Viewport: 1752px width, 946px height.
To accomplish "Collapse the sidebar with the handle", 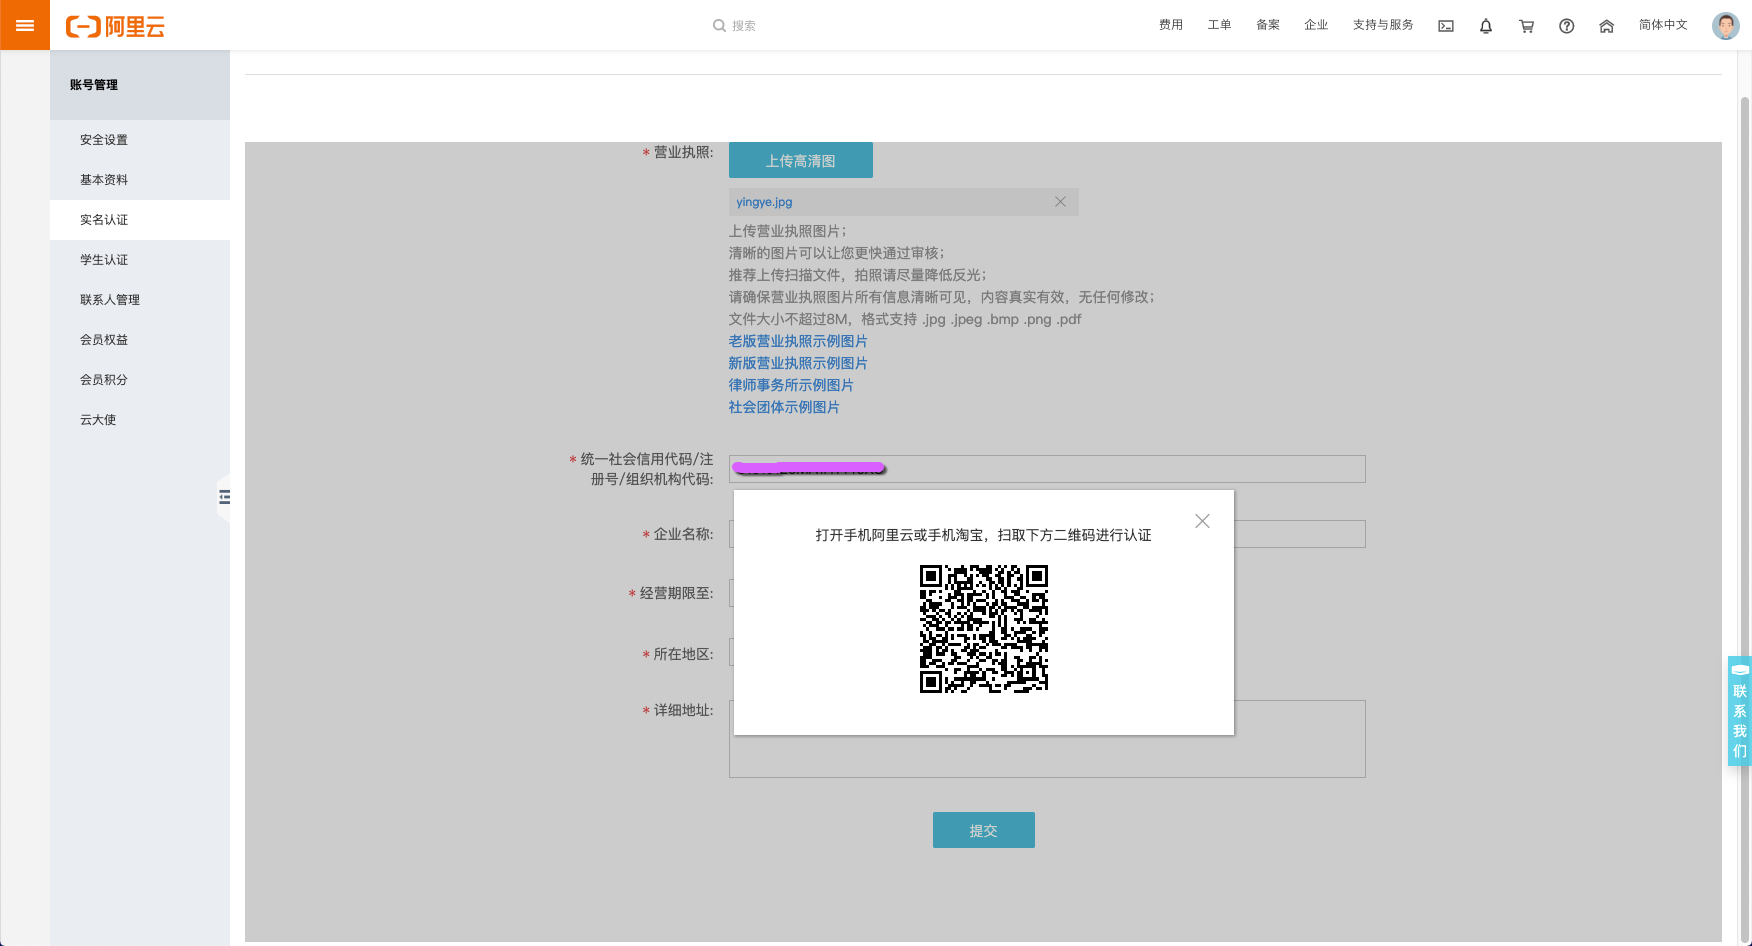I will coord(224,497).
